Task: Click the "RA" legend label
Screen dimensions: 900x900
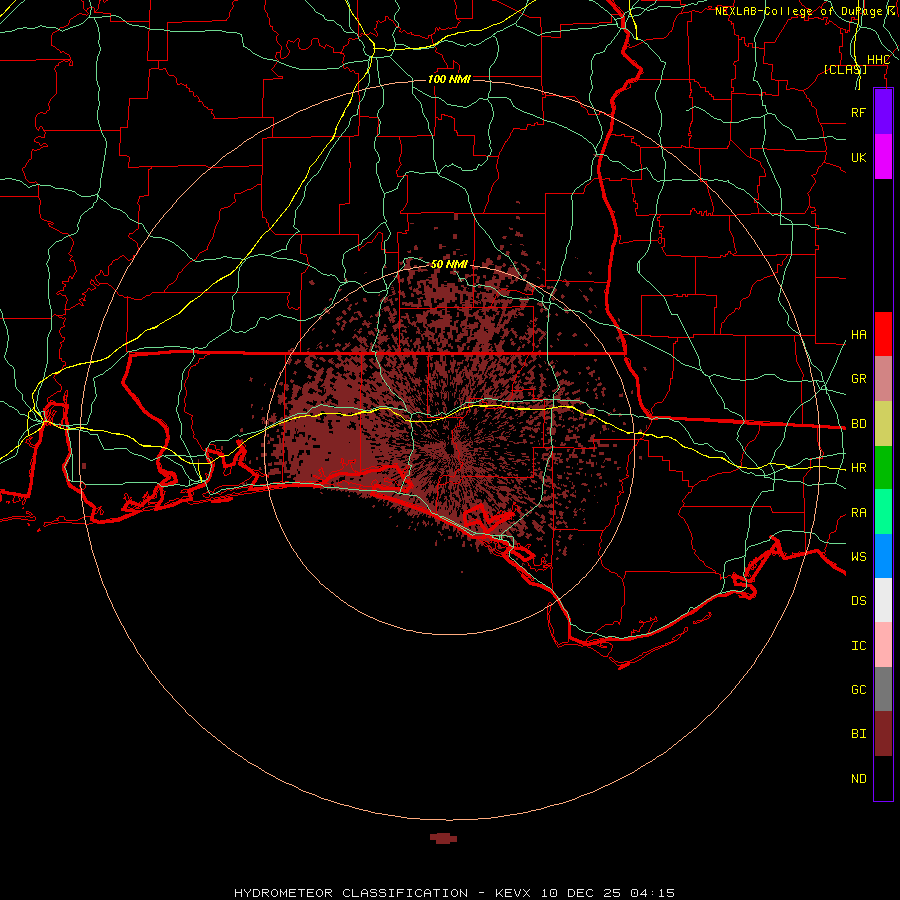Action: (859, 513)
